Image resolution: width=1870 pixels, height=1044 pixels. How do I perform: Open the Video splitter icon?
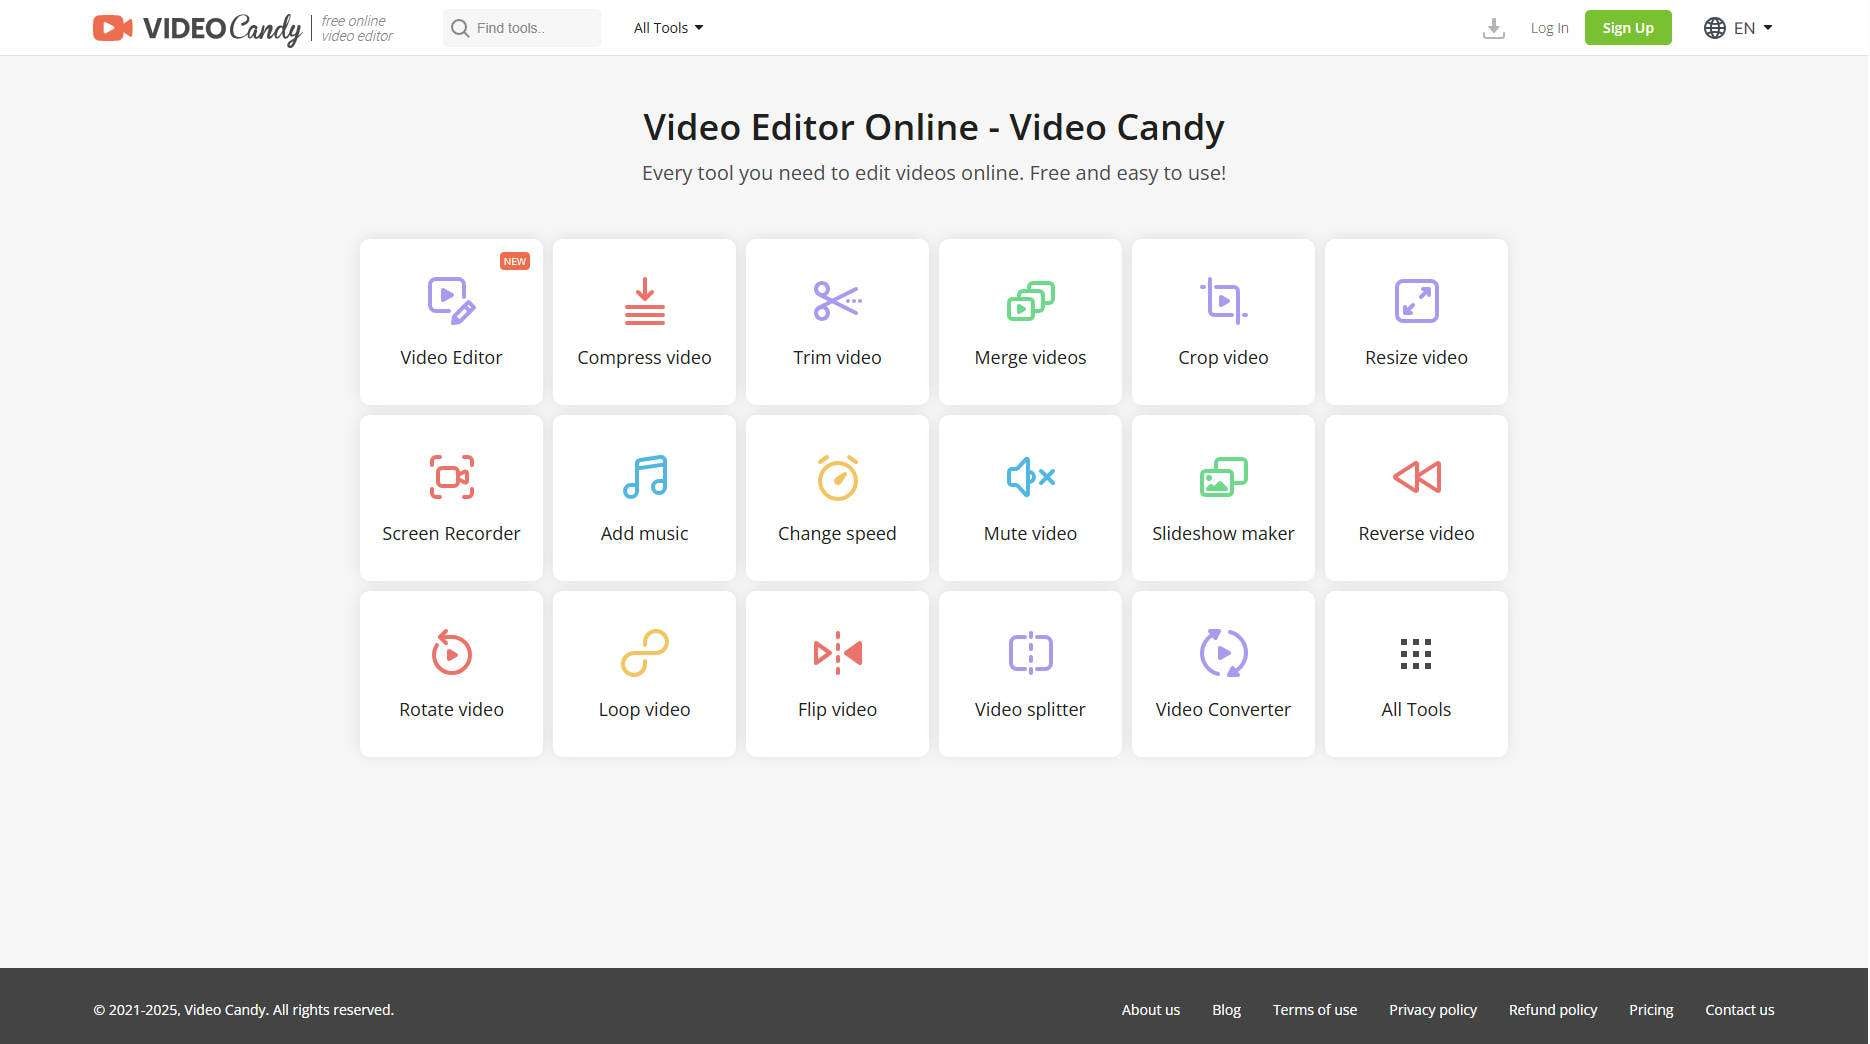pyautogui.click(x=1030, y=653)
